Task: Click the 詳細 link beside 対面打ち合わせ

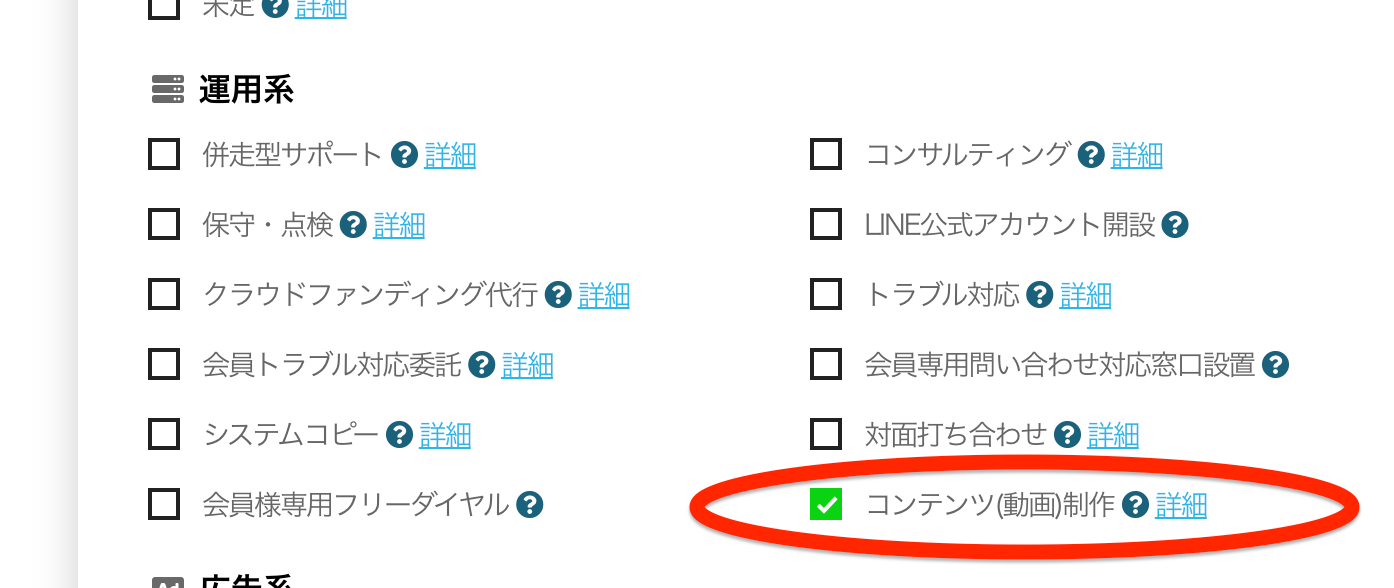Action: (x=1113, y=435)
